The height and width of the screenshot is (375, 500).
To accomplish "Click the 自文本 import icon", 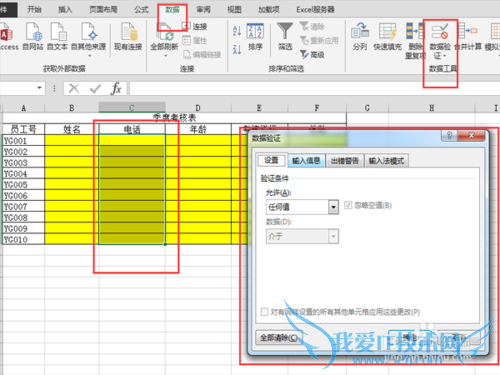I will tap(57, 36).
